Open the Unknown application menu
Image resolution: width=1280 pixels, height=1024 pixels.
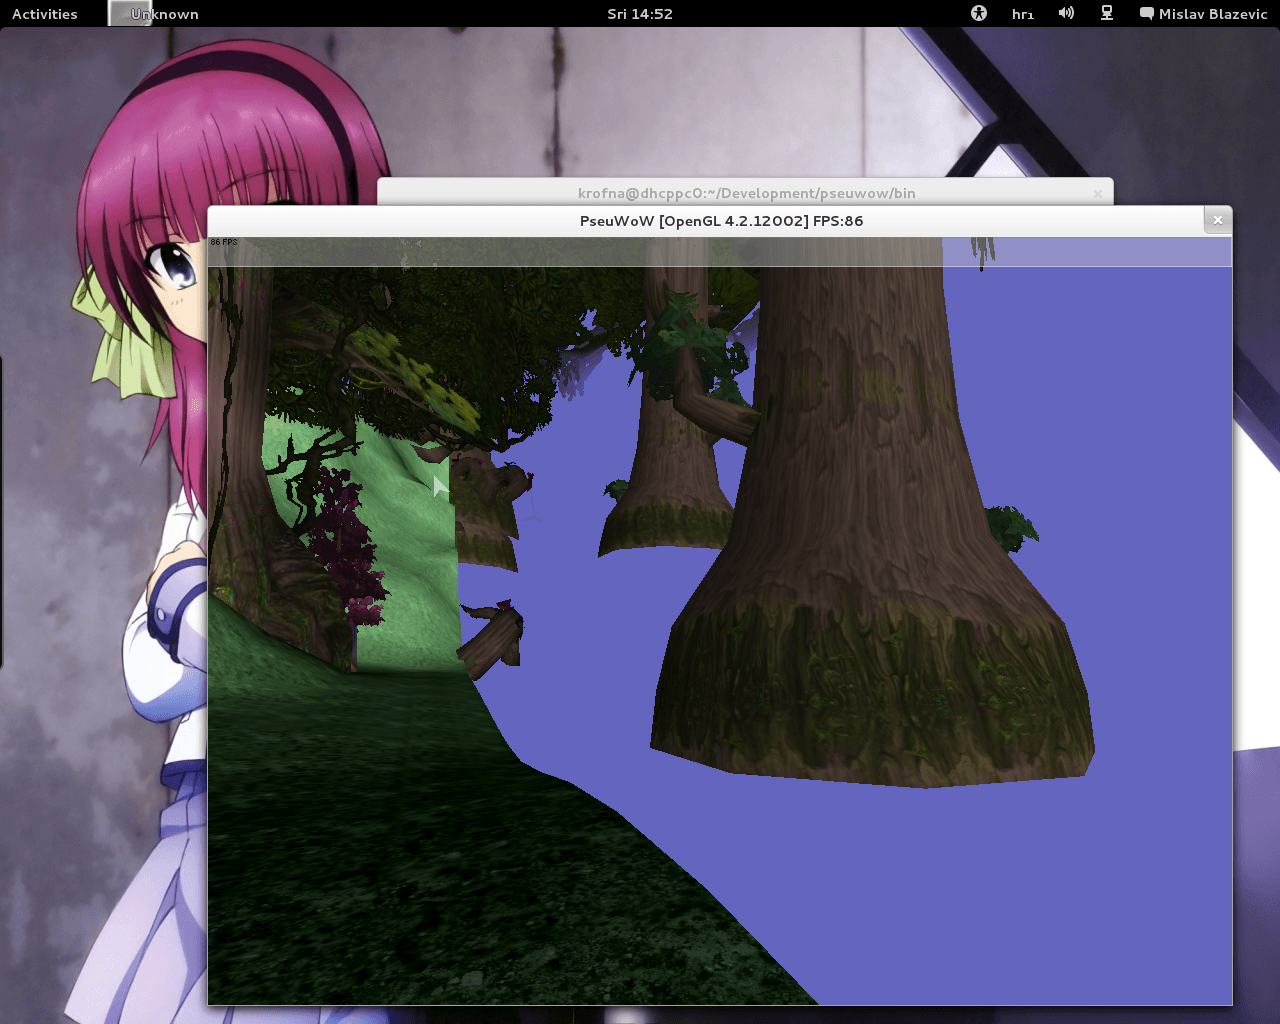(x=154, y=14)
